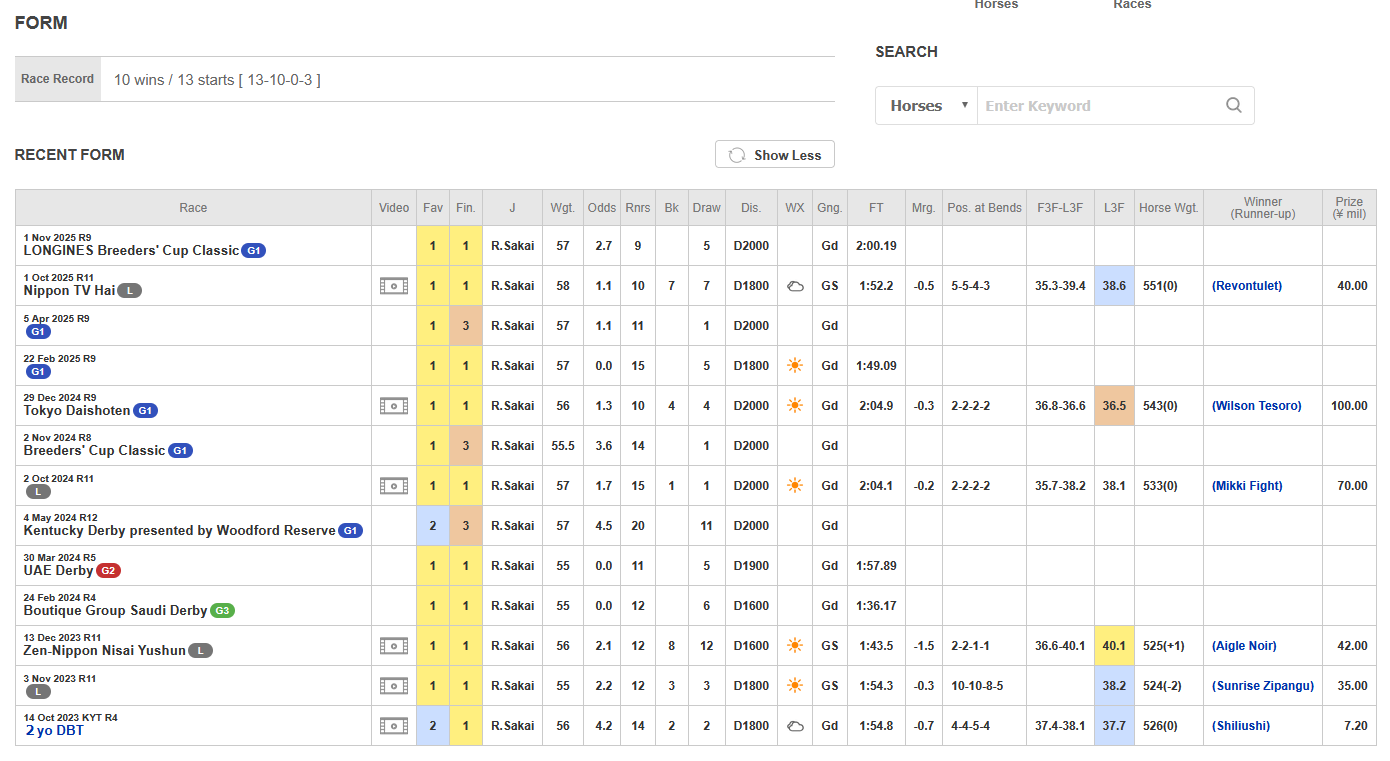This screenshot has height=761, width=1390.
Task: Play the Zen-Nippon Nisai Yushun video
Action: (394, 646)
